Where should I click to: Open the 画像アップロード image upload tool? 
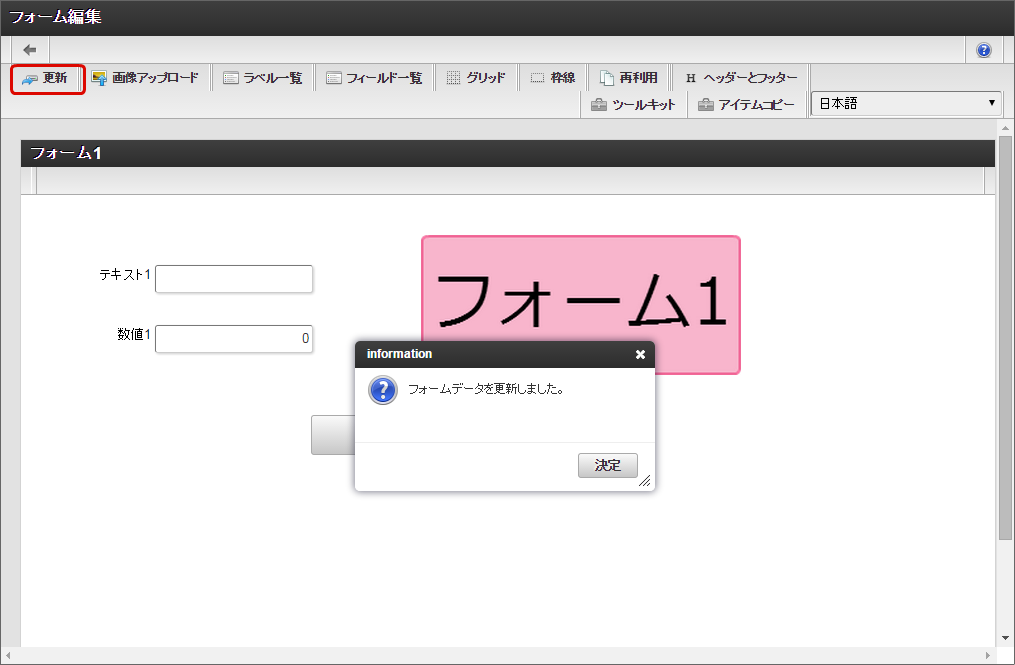pyautogui.click(x=146, y=76)
